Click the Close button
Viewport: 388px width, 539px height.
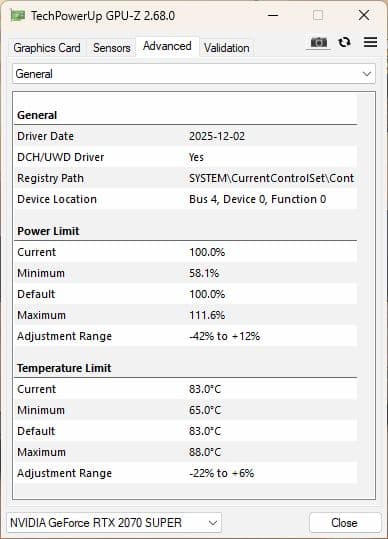pos(345,523)
